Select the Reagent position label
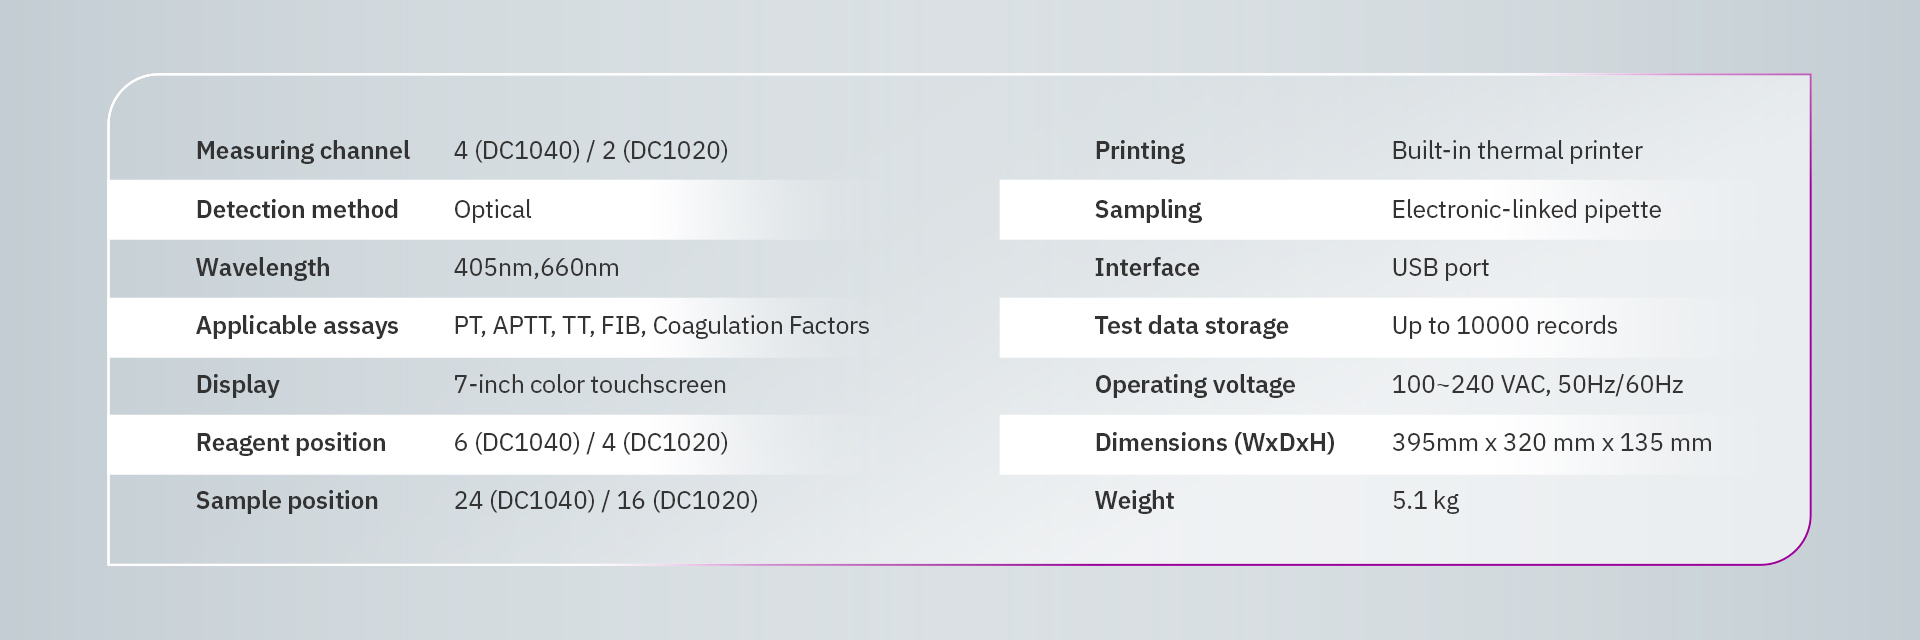The height and width of the screenshot is (640, 1920). coord(290,443)
